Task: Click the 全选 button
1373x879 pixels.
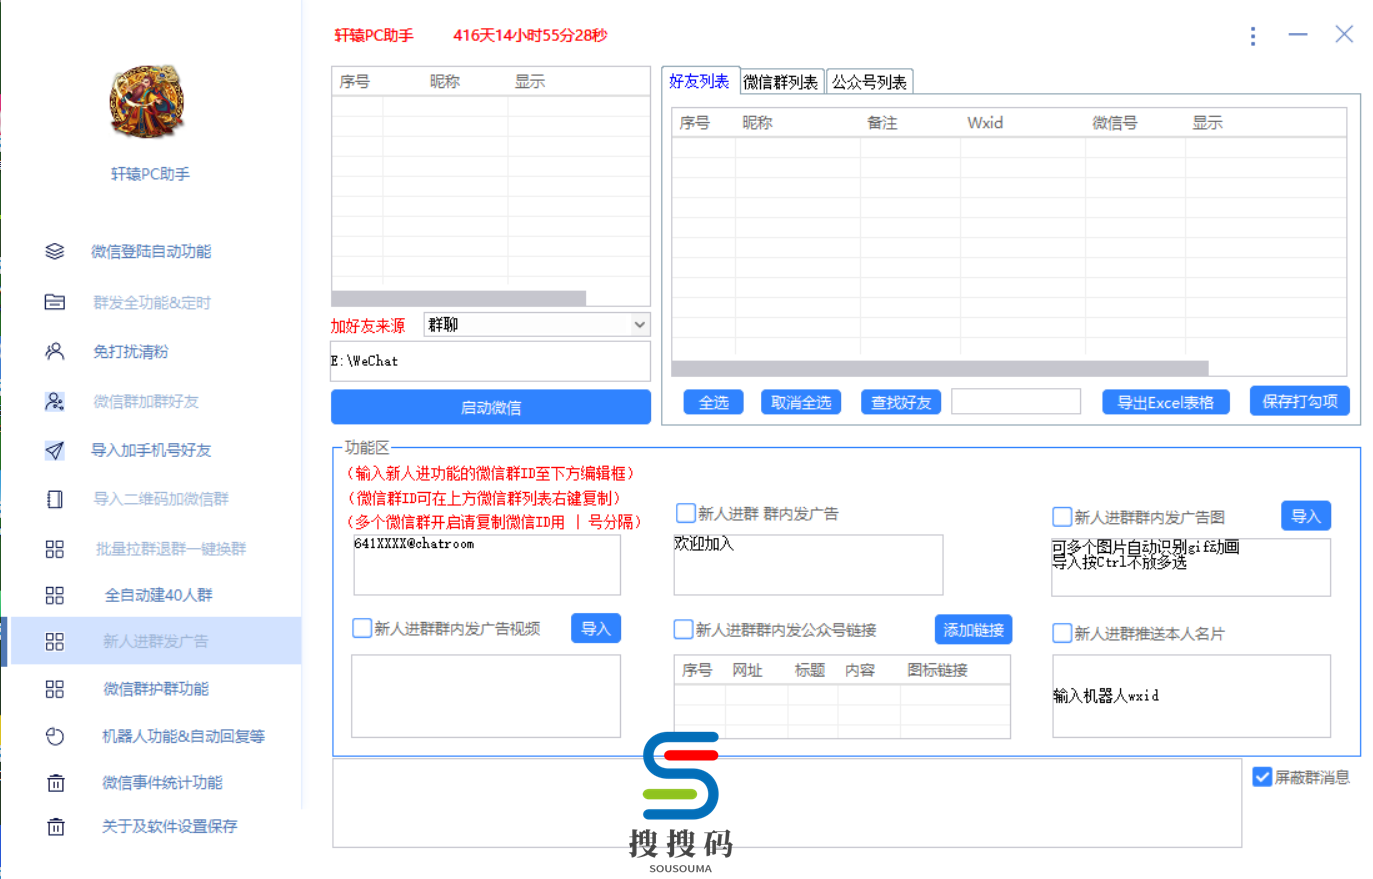Action: coord(714,402)
